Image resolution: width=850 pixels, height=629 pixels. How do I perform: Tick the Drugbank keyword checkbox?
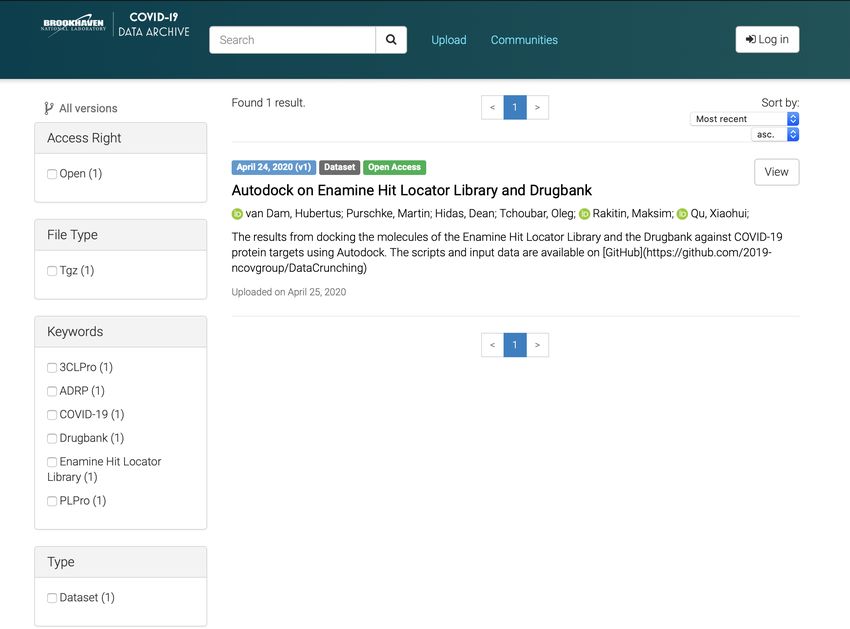point(52,438)
